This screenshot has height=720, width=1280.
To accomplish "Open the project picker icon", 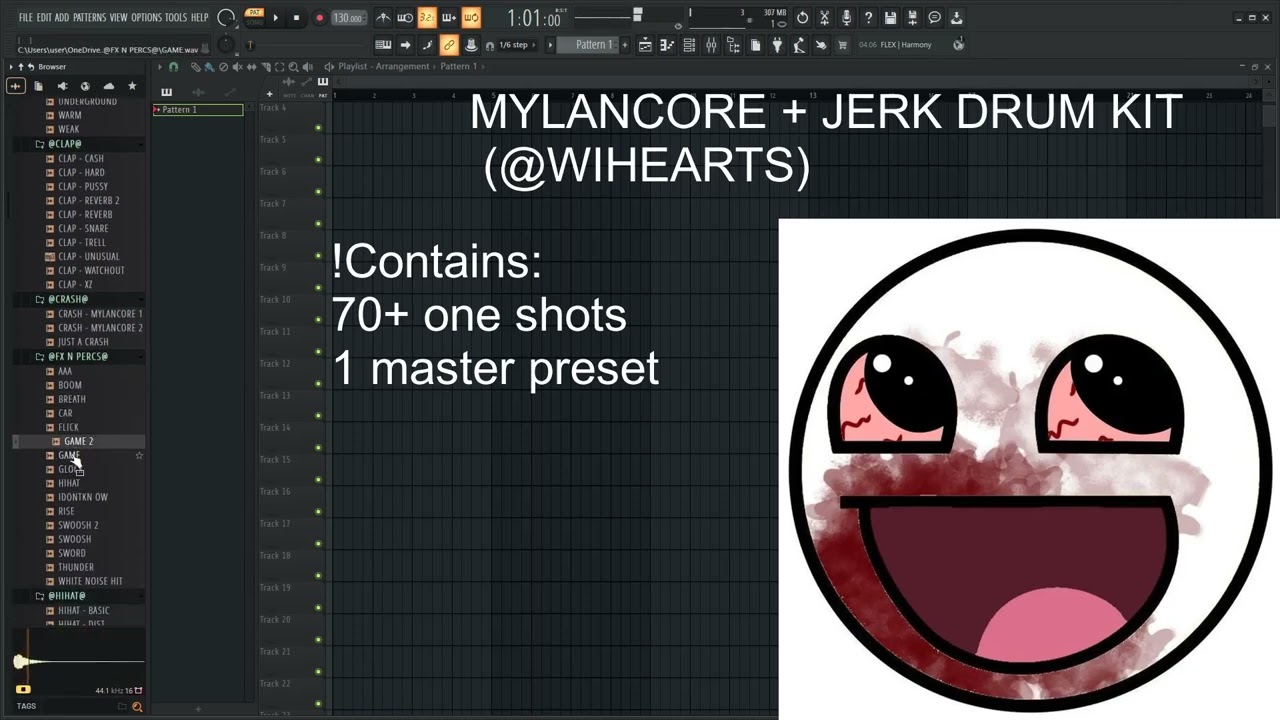I will click(755, 45).
